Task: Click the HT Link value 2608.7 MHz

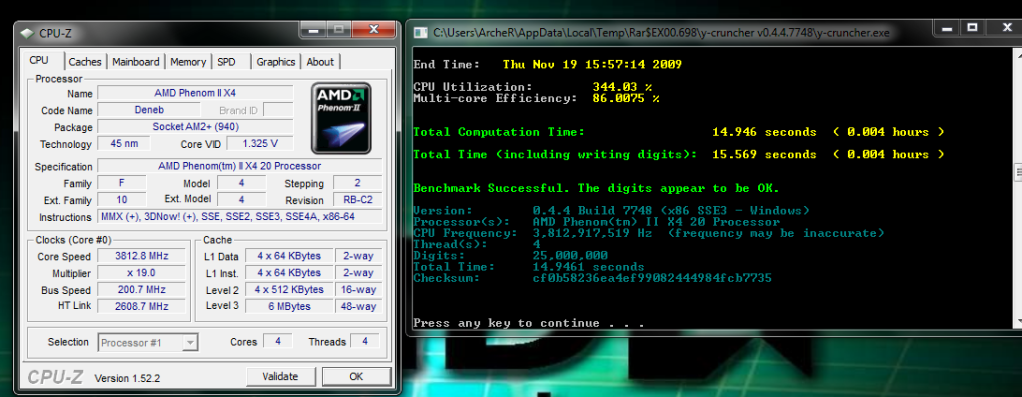Action: (x=140, y=306)
